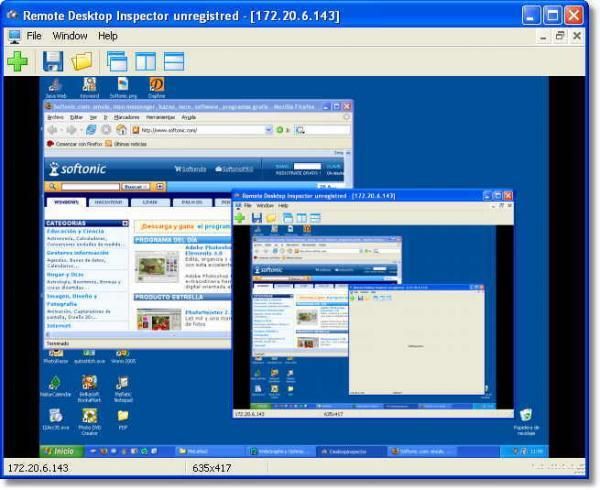Click the floppy disk save icon
600x490 pixels.
53,61
